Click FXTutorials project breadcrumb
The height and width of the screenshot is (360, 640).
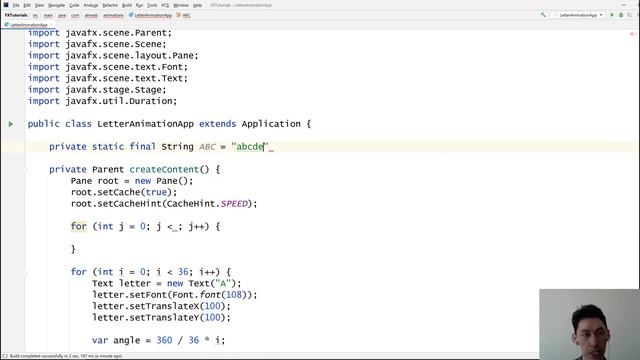coord(16,15)
